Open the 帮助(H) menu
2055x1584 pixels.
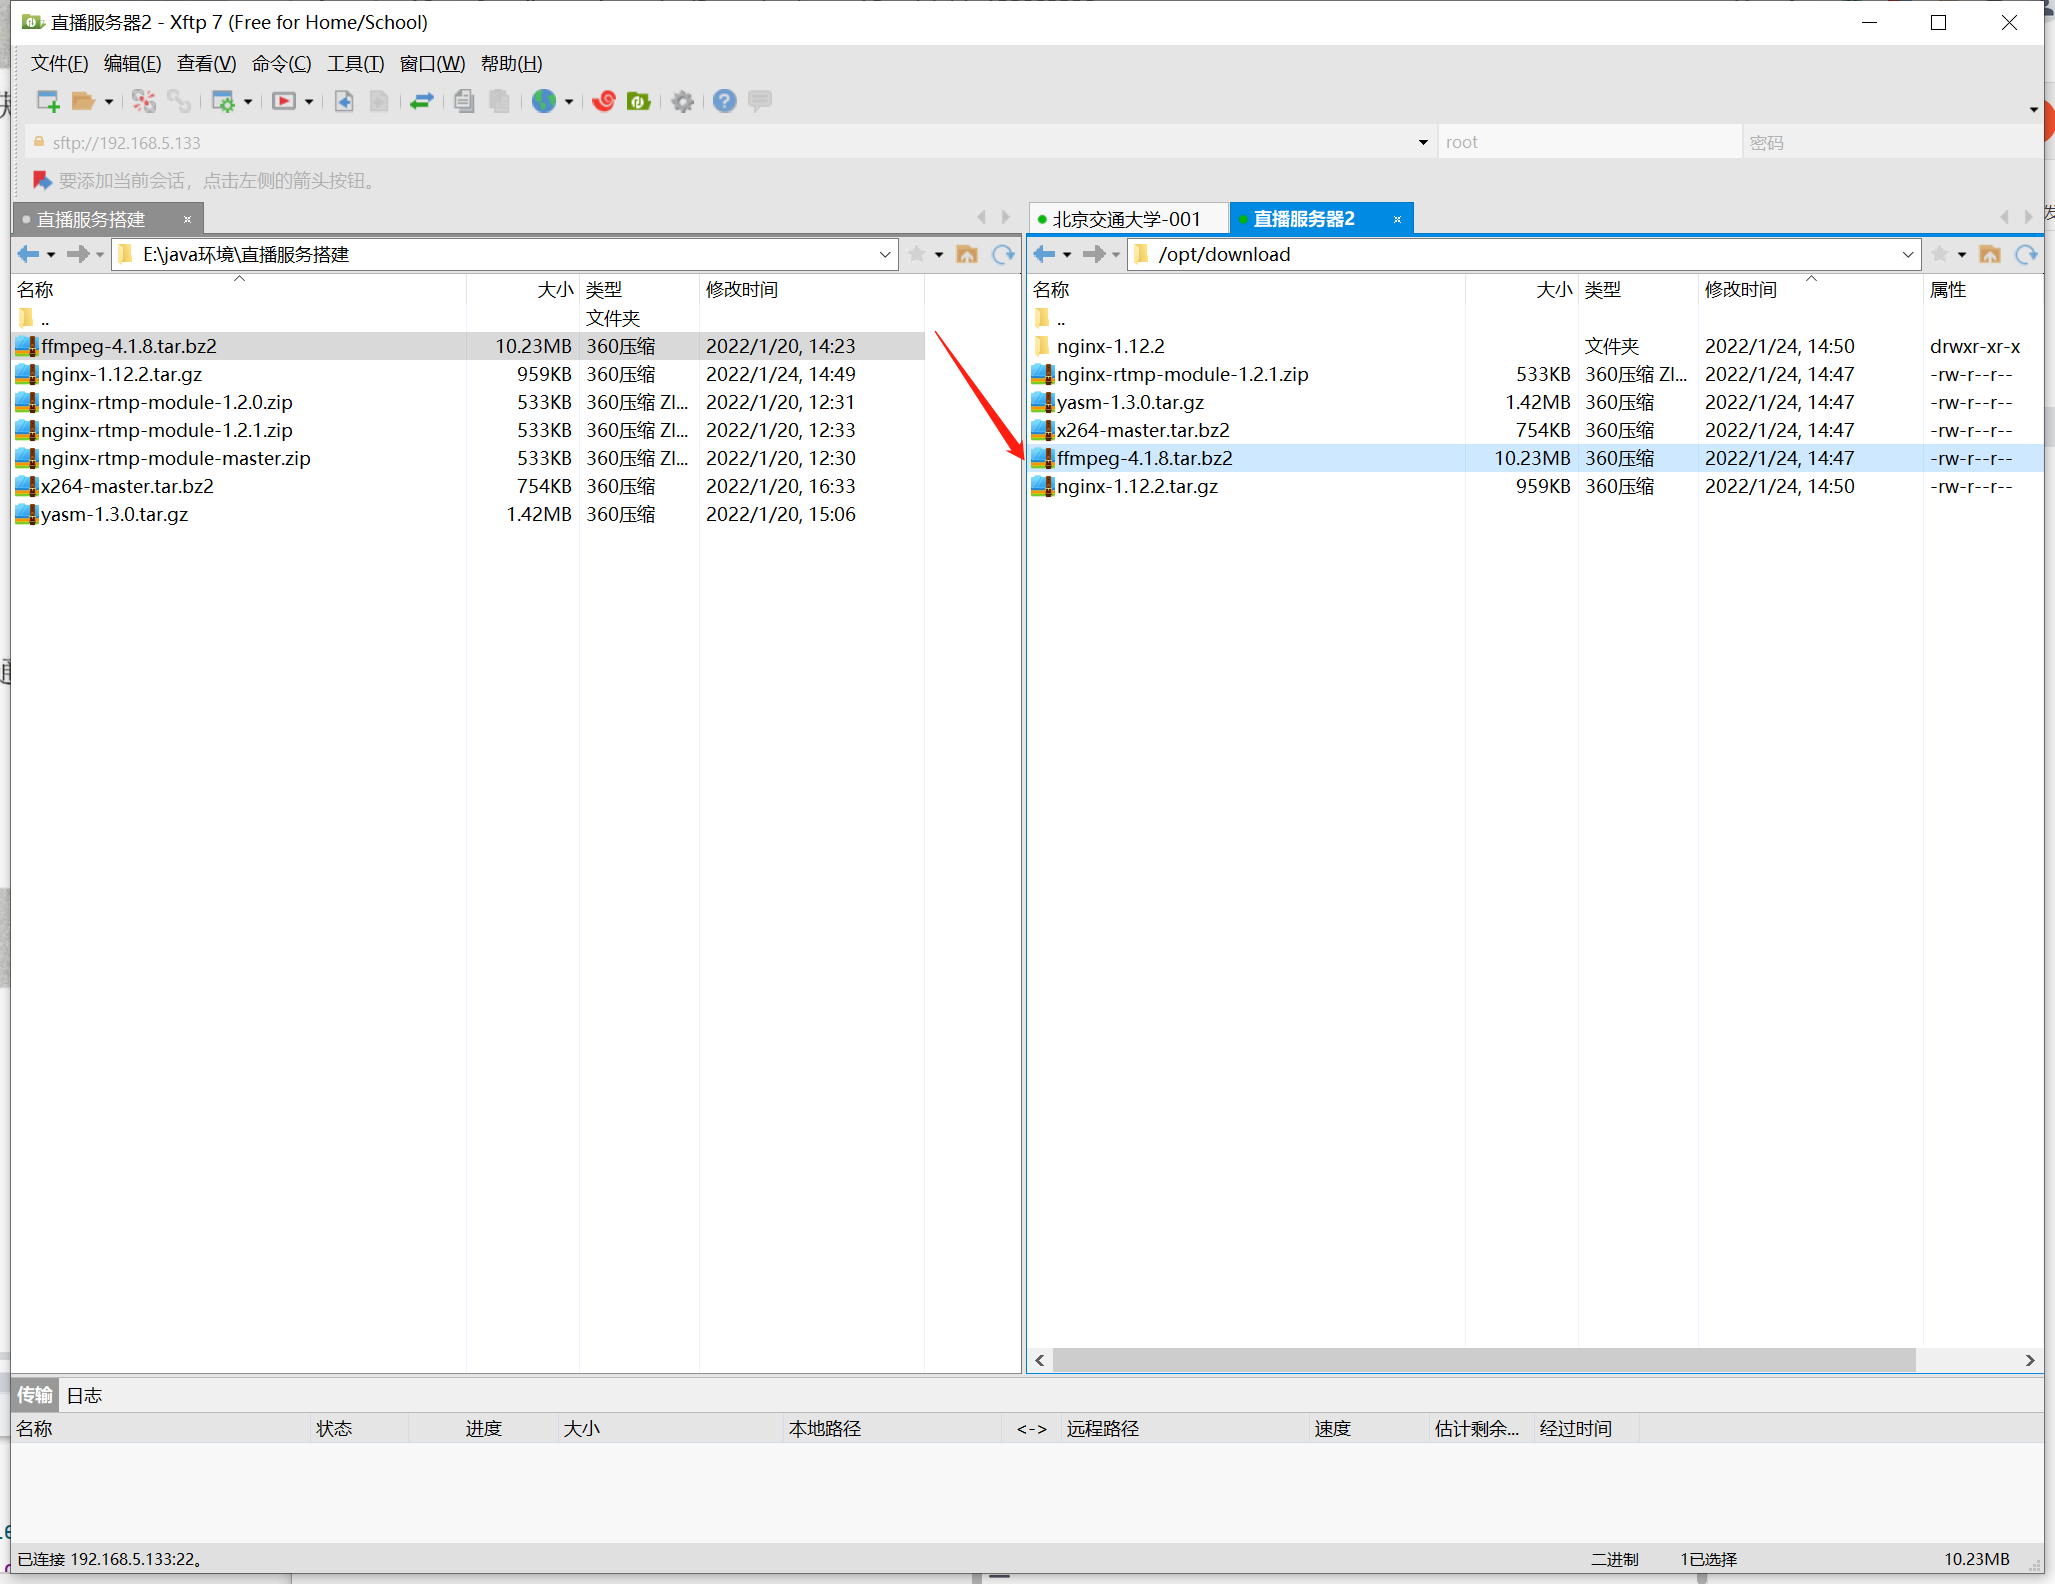(511, 64)
